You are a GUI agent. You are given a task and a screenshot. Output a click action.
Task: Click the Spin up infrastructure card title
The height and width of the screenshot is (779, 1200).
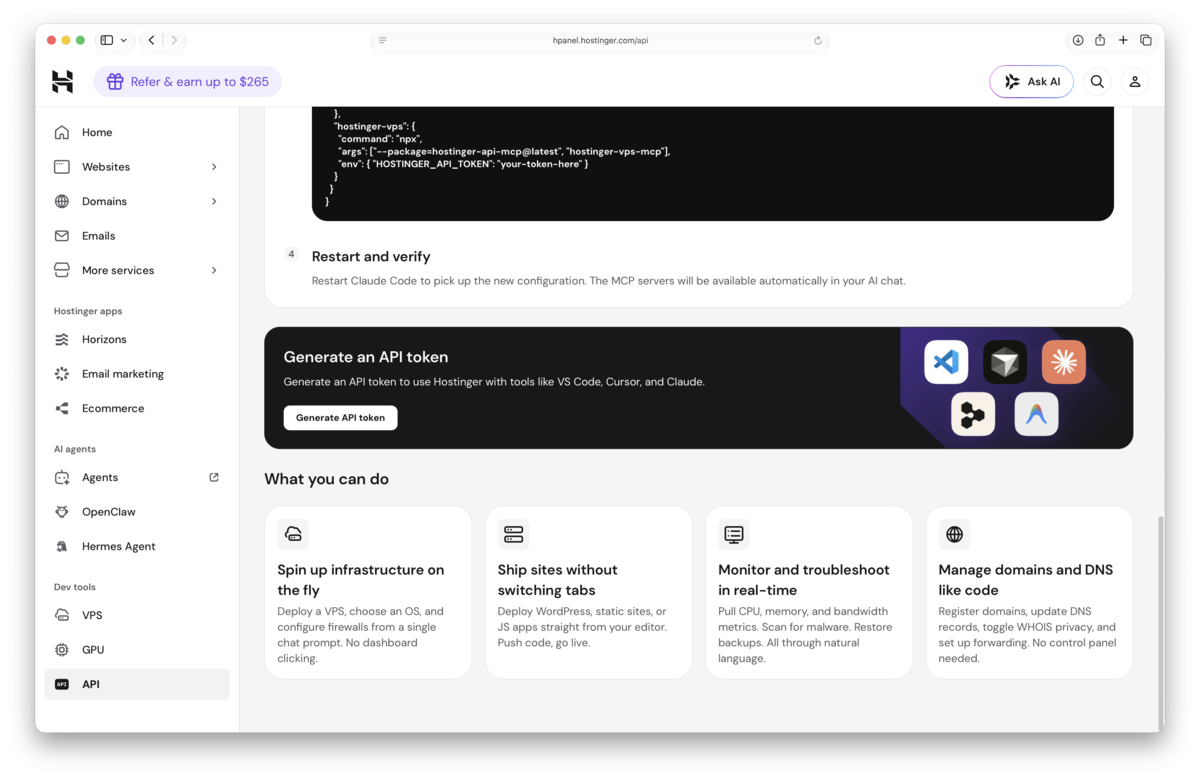[x=361, y=580]
